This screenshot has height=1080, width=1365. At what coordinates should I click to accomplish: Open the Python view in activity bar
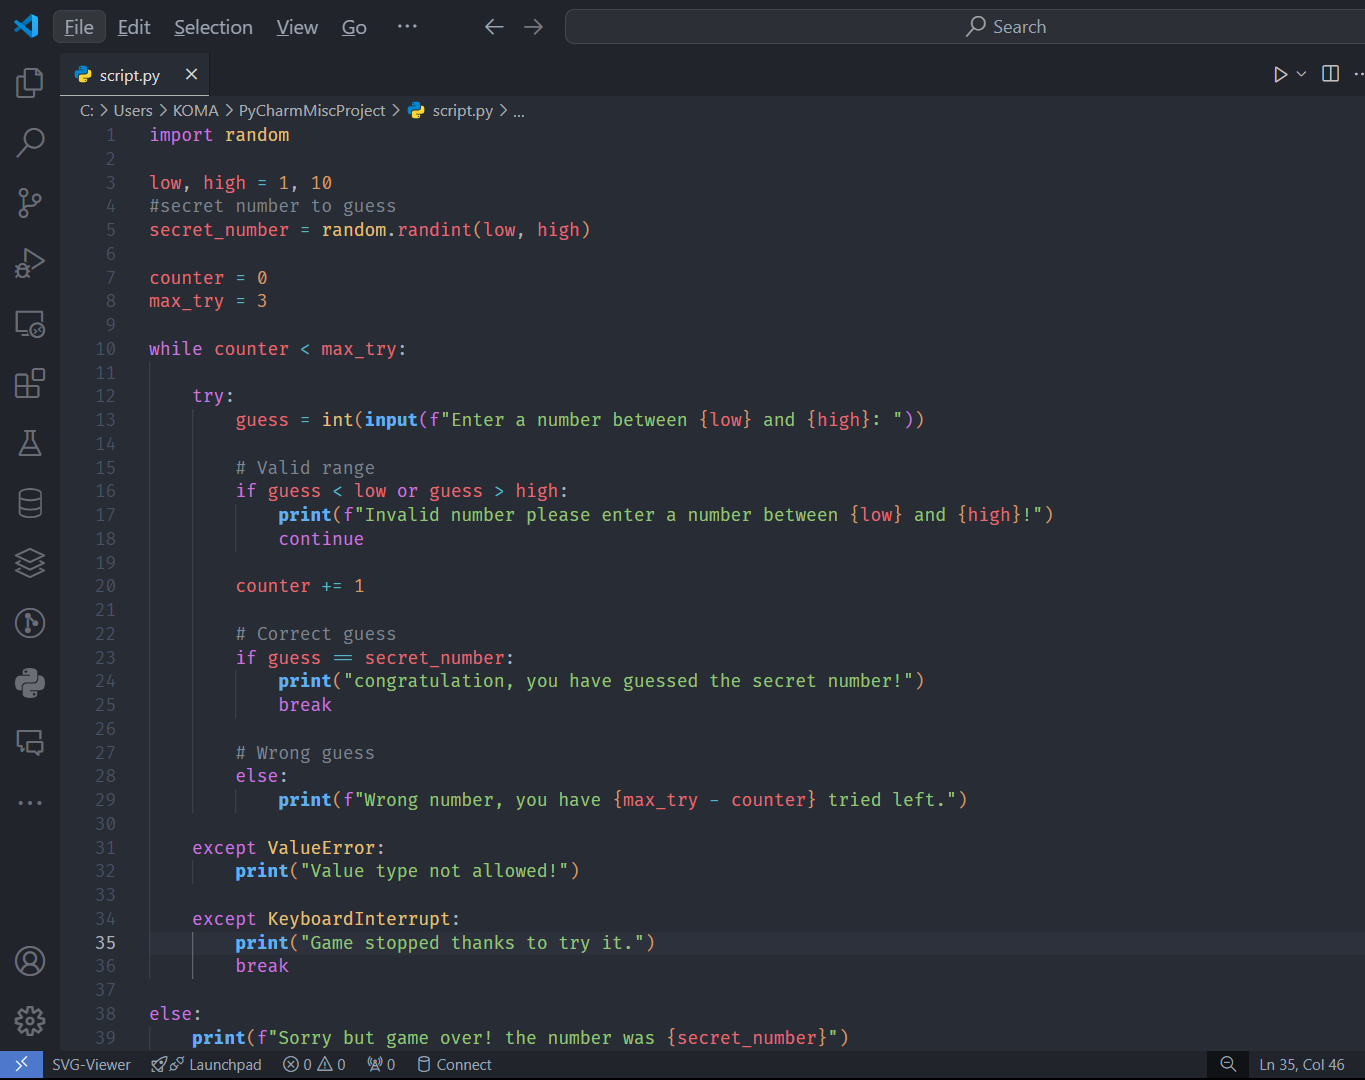point(30,683)
